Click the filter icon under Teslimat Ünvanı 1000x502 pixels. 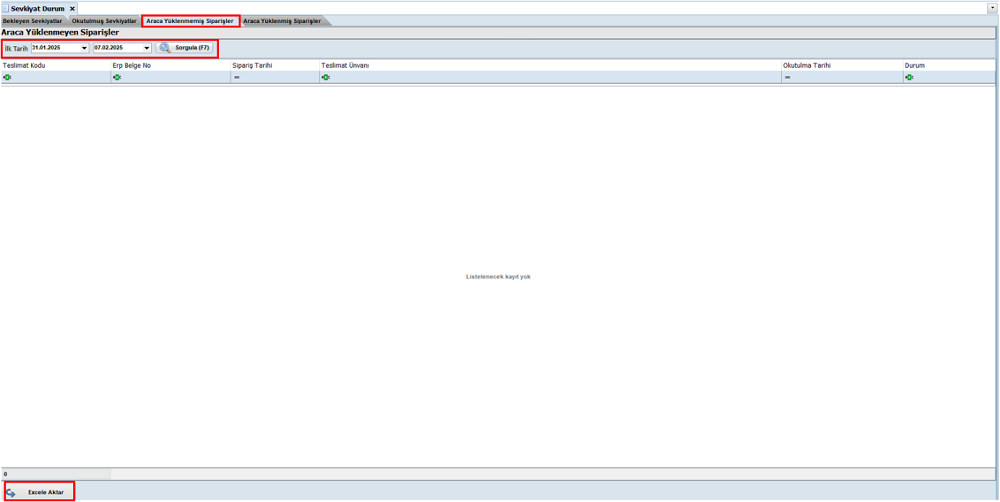point(326,77)
